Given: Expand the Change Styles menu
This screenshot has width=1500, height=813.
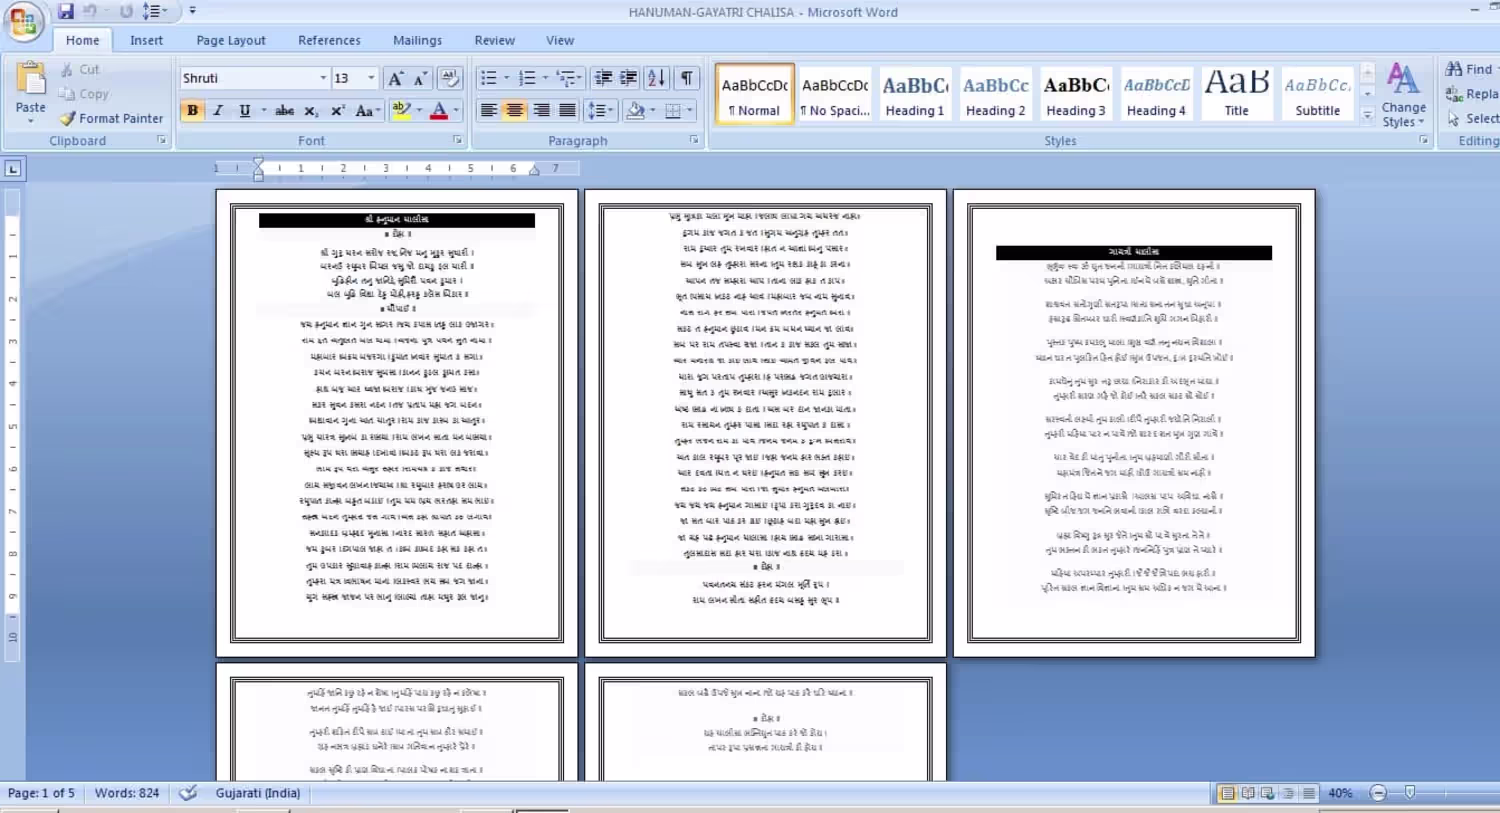Looking at the screenshot, I should tap(1403, 96).
